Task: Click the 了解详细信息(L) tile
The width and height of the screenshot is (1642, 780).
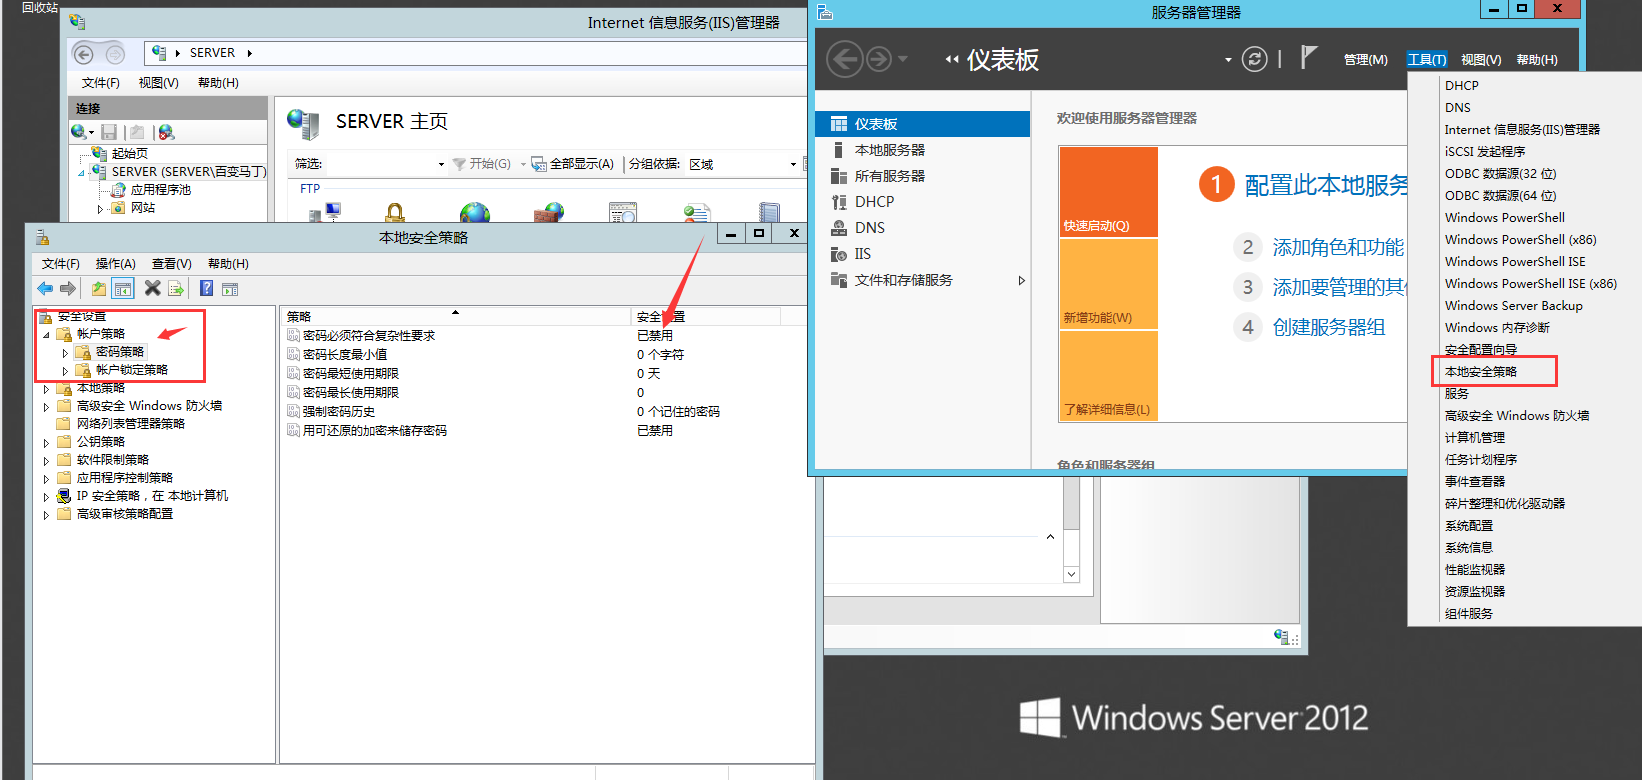Action: [1108, 376]
